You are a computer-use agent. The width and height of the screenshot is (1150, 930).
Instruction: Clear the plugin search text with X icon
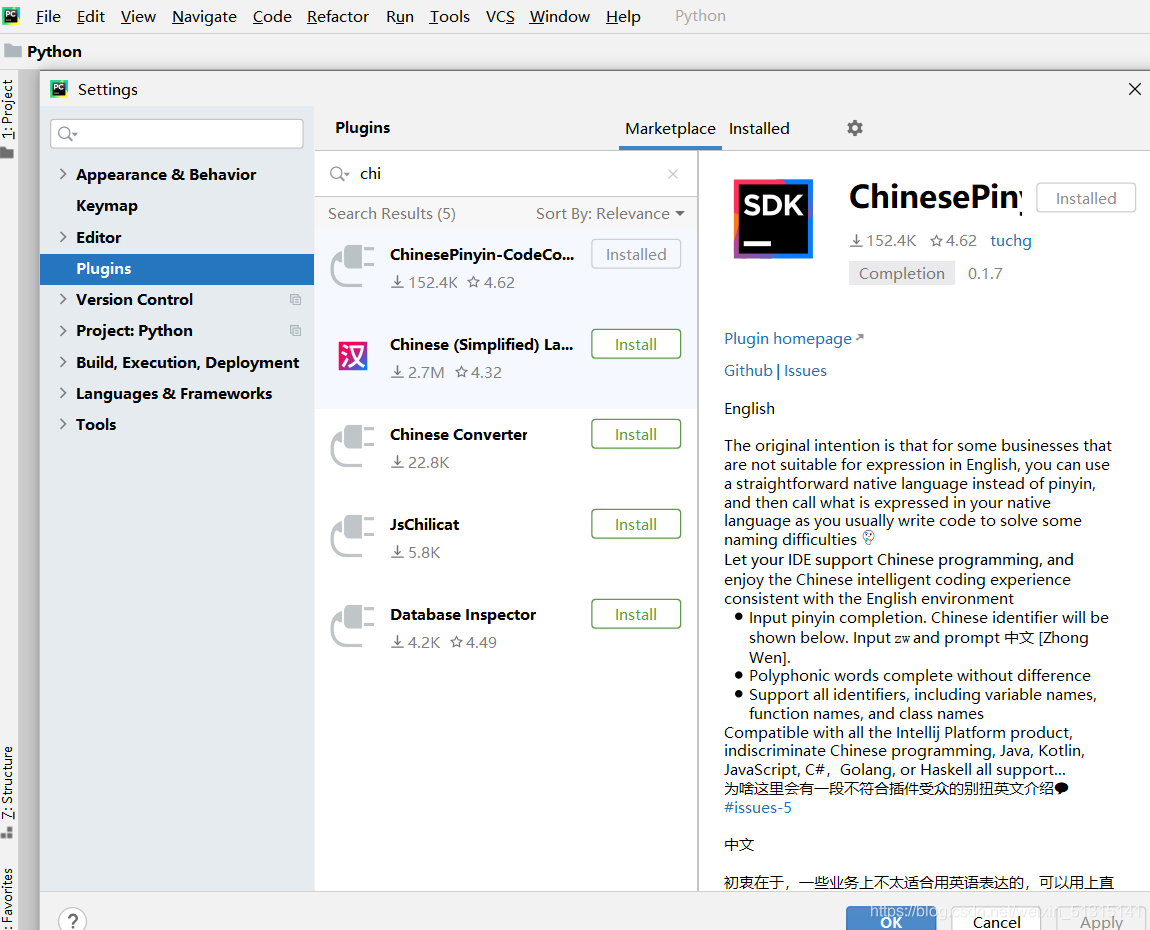pos(673,174)
